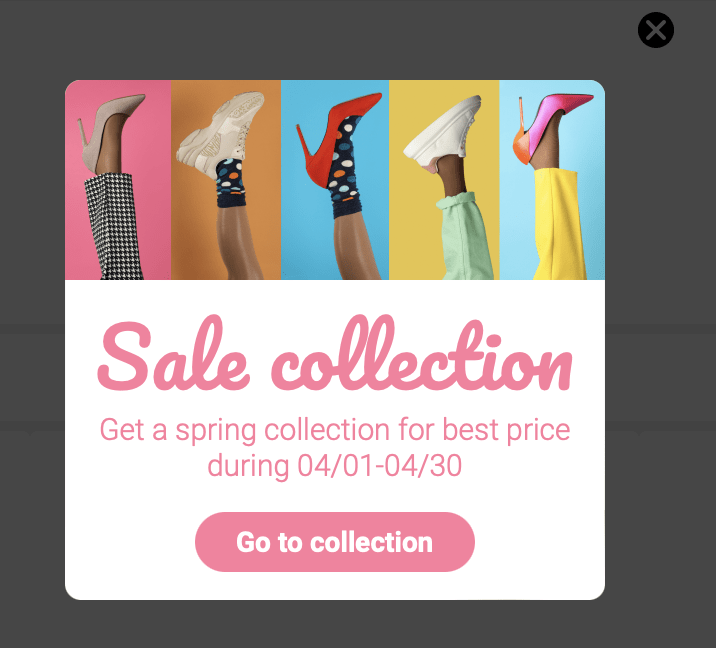Select the blue panel with red heel

335,179
